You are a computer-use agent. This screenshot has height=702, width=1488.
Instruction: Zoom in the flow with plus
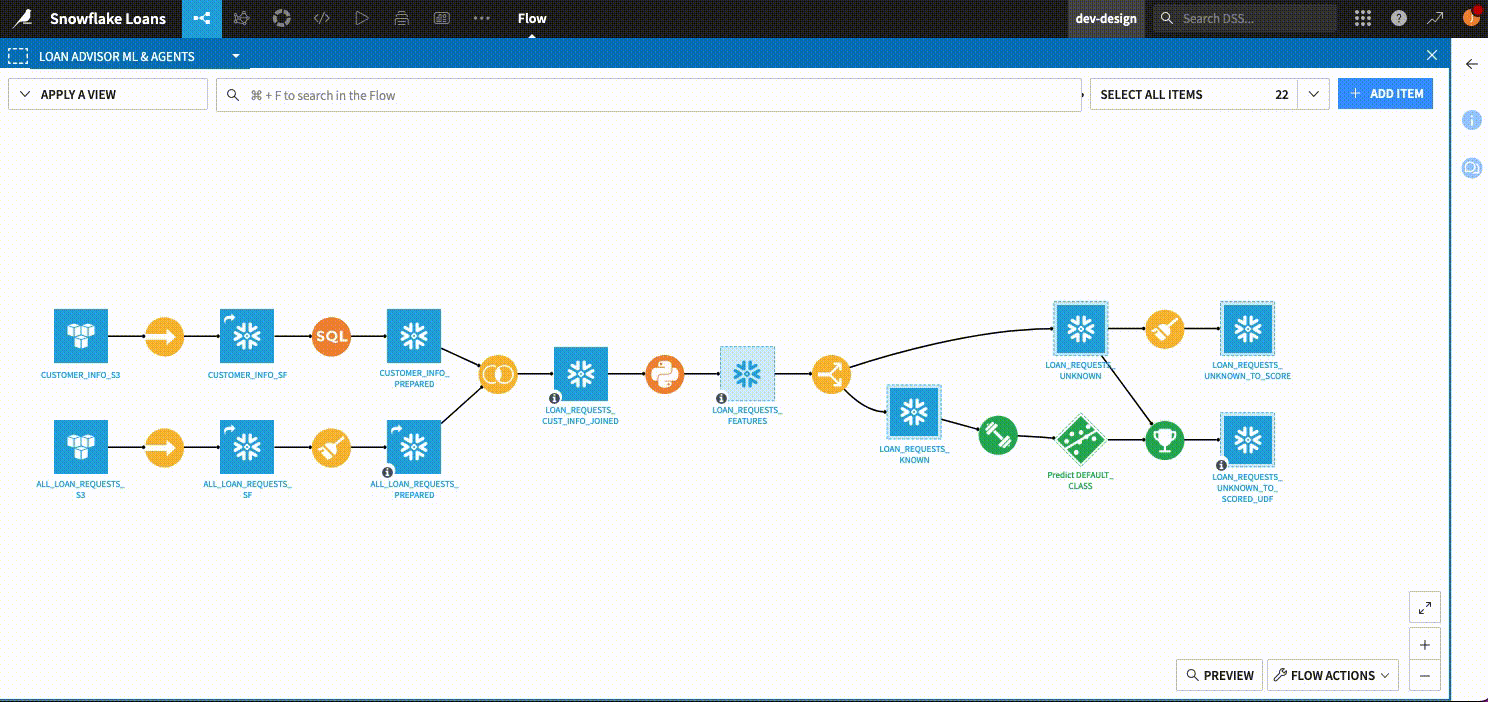pyautogui.click(x=1425, y=645)
